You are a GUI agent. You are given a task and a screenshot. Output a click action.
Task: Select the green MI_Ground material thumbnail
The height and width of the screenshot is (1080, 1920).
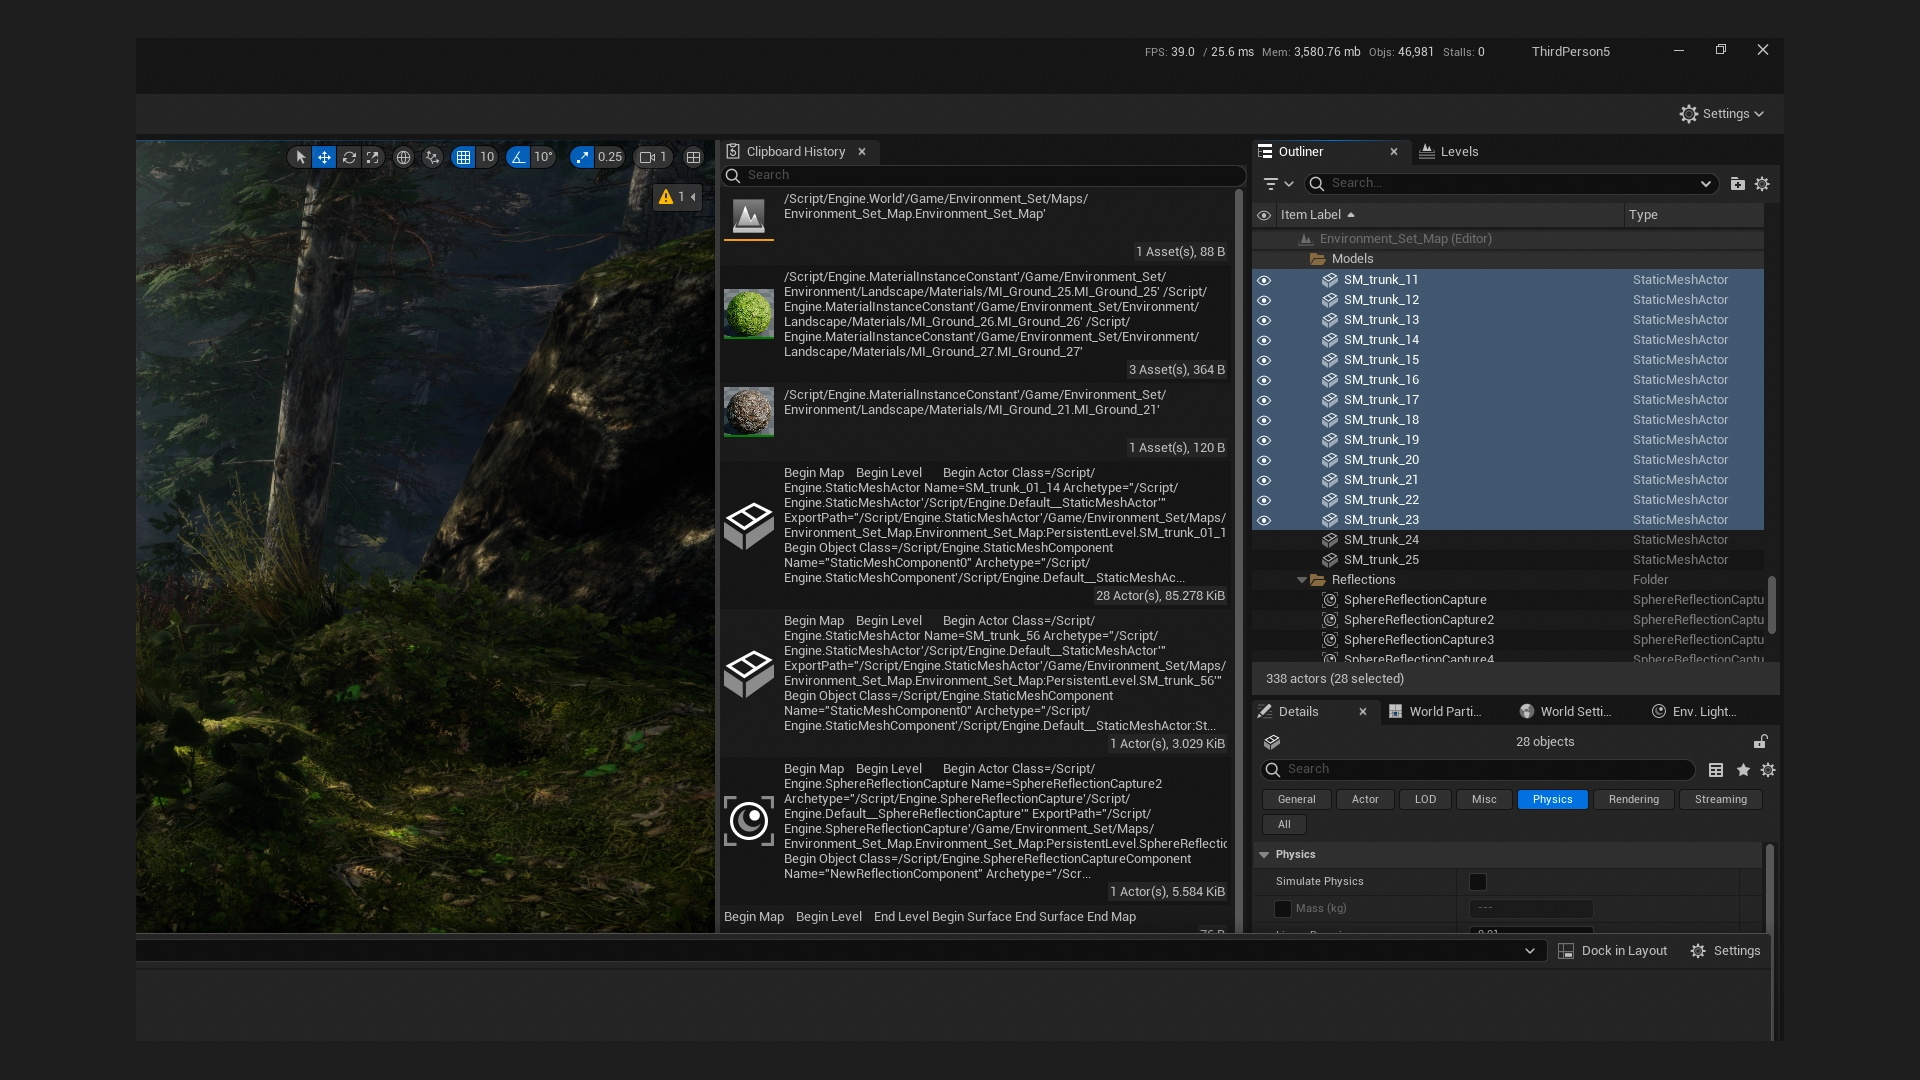coord(749,314)
